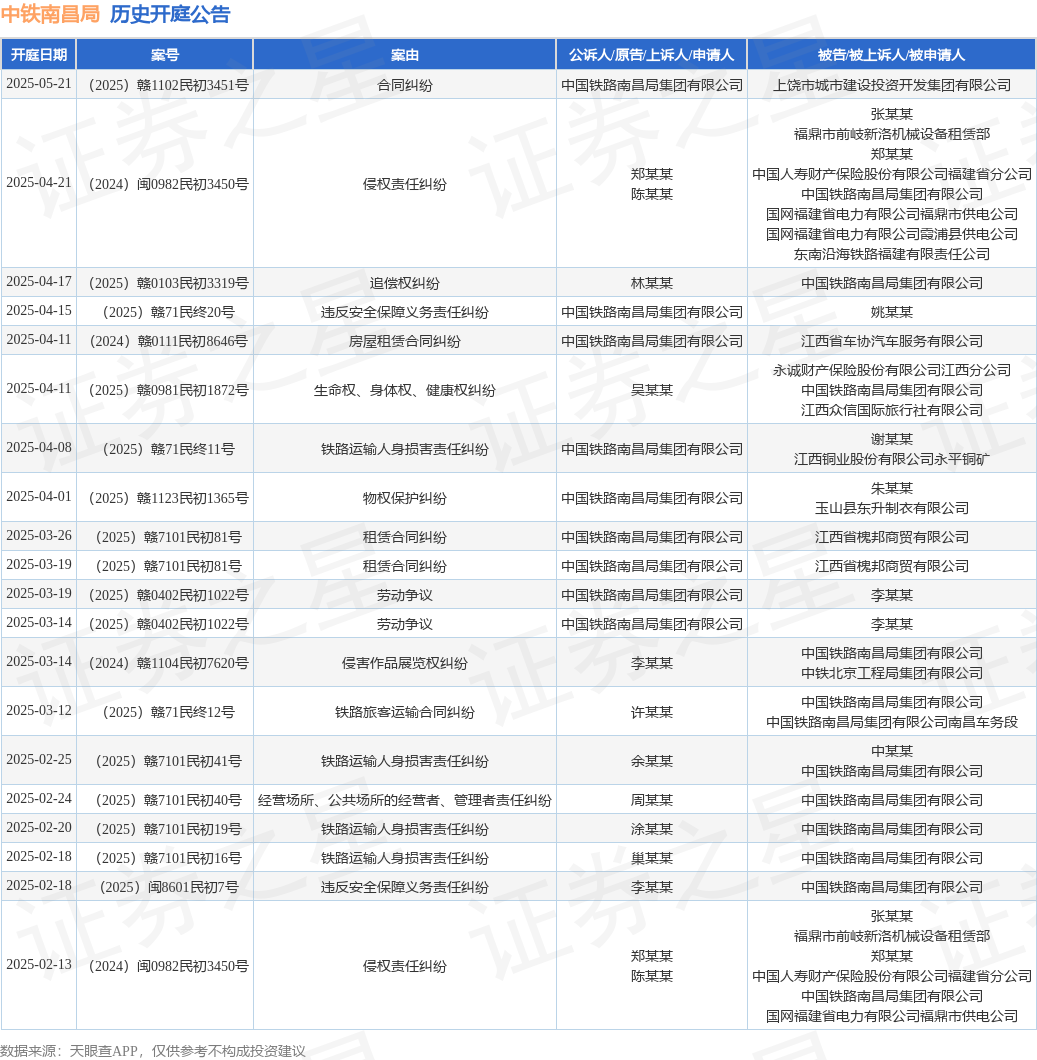Click defendant name 姚某某
The width and height of the screenshot is (1037, 1060).
click(892, 312)
